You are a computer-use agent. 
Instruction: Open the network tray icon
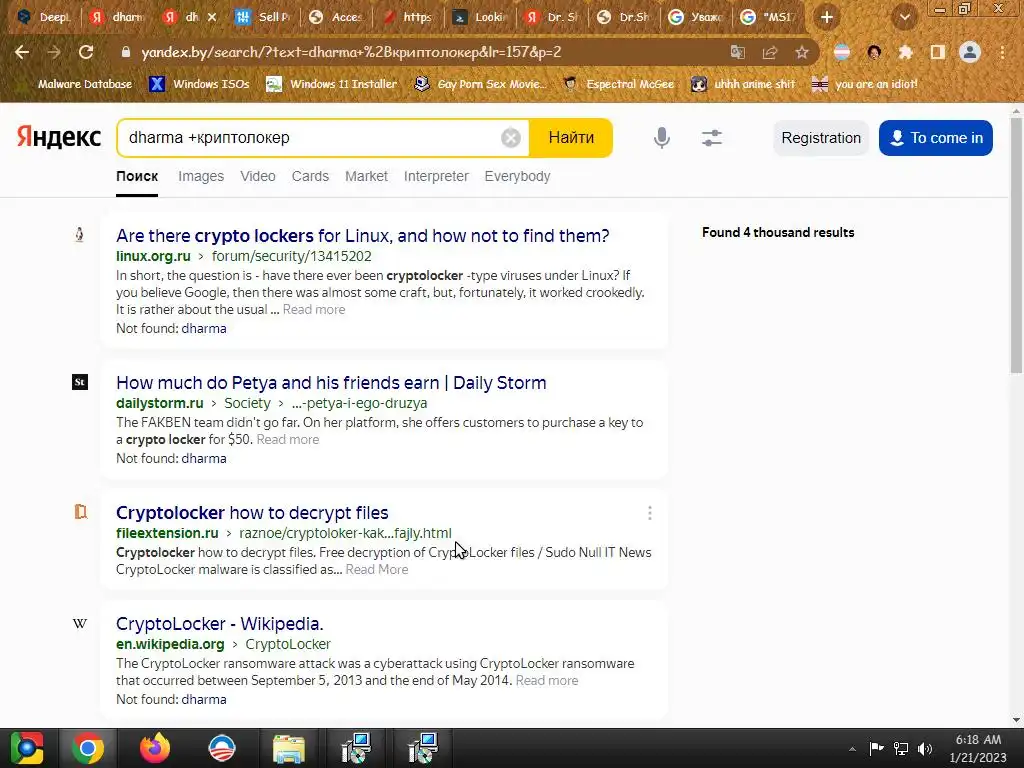pyautogui.click(x=901, y=748)
